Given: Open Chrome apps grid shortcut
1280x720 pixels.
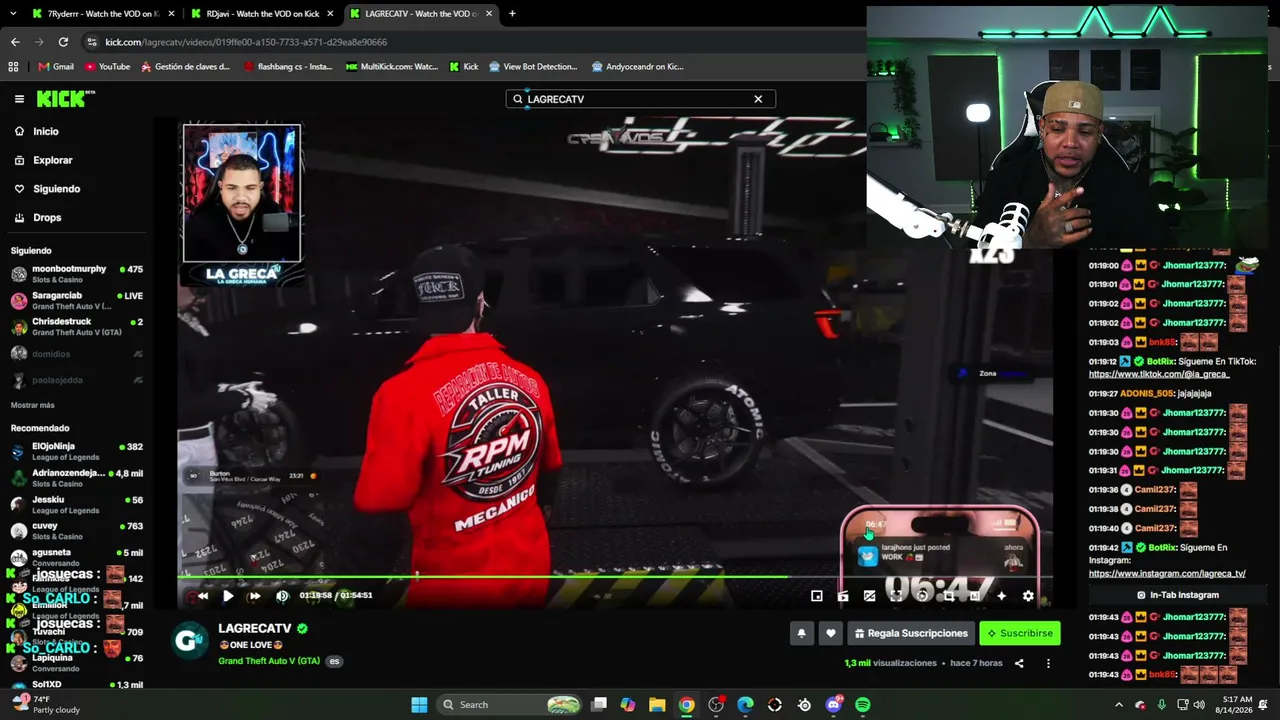Looking at the screenshot, I should point(13,67).
